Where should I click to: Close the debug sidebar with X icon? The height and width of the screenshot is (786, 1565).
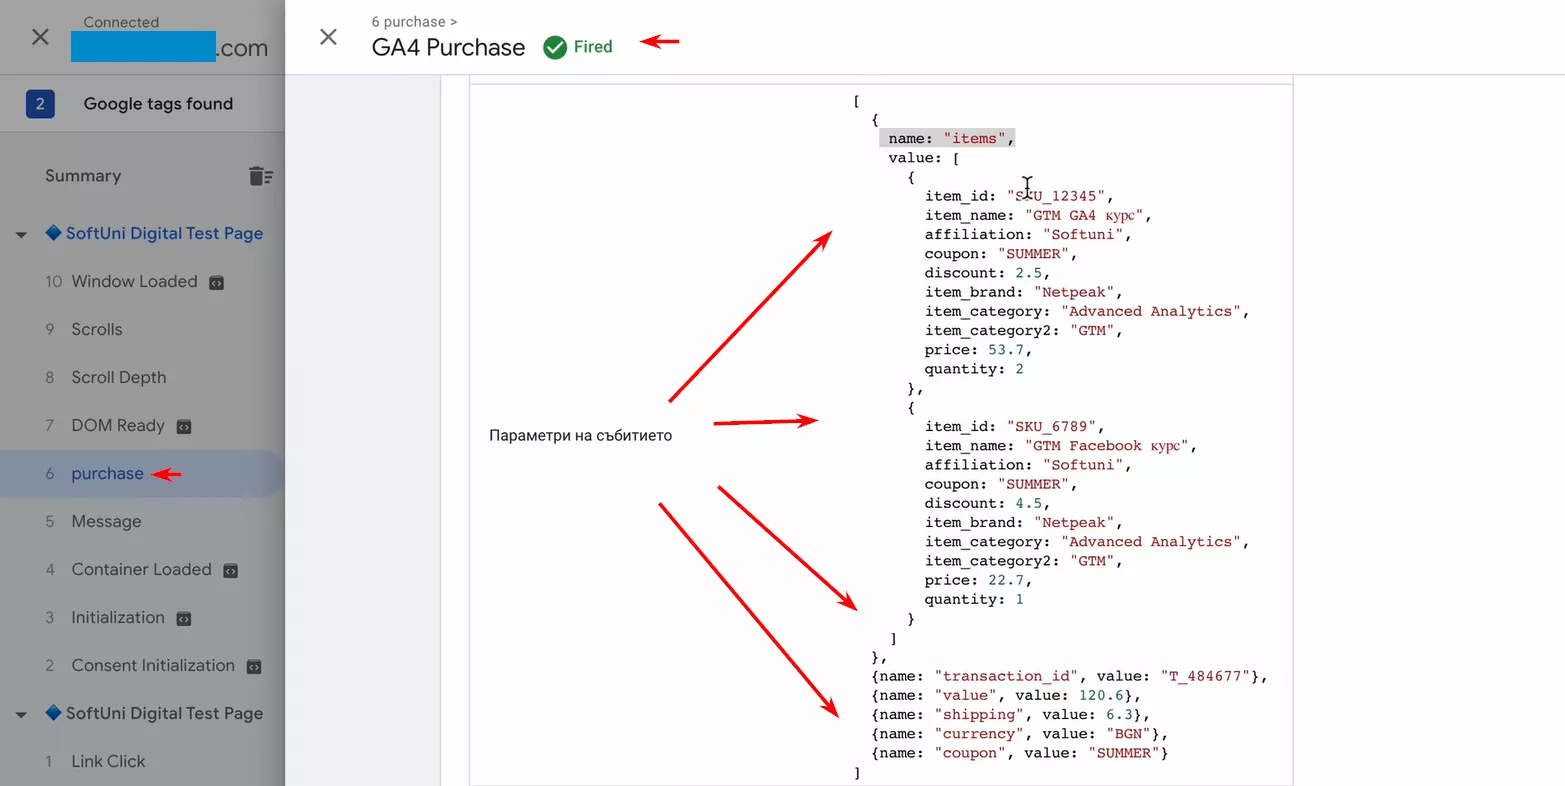(40, 37)
